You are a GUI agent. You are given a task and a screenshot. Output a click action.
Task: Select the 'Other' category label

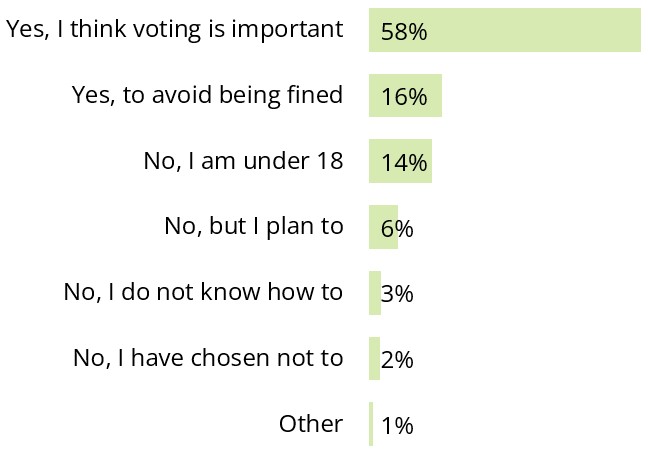[x=311, y=424]
